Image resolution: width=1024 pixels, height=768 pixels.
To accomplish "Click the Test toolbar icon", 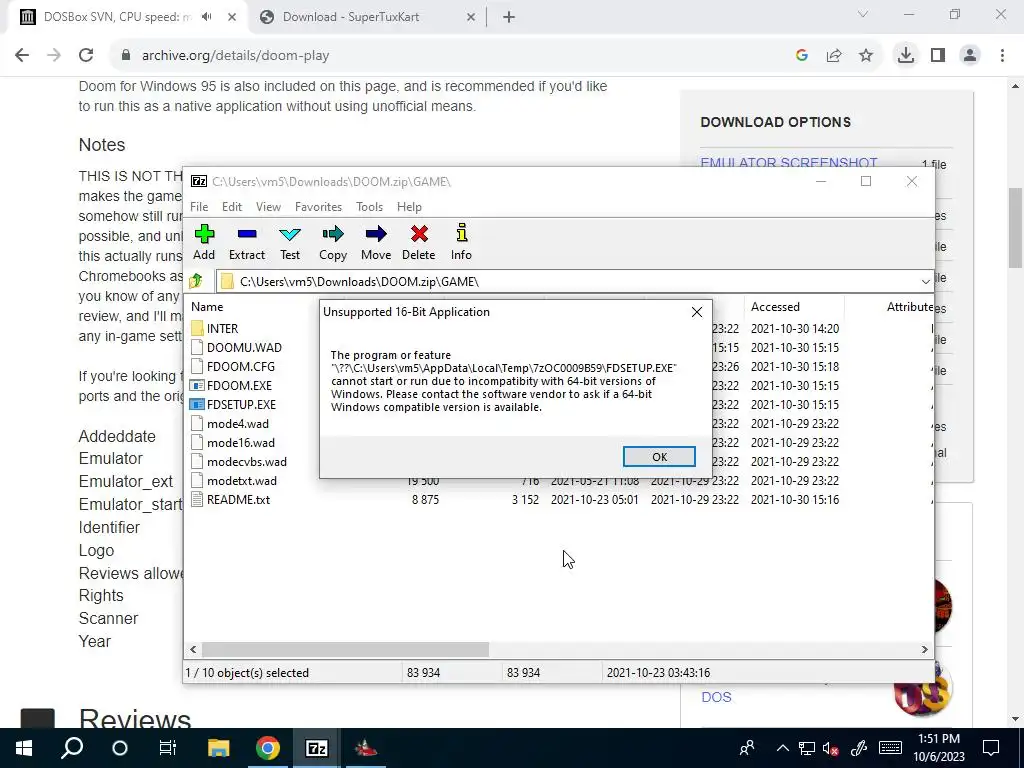I will [x=290, y=242].
